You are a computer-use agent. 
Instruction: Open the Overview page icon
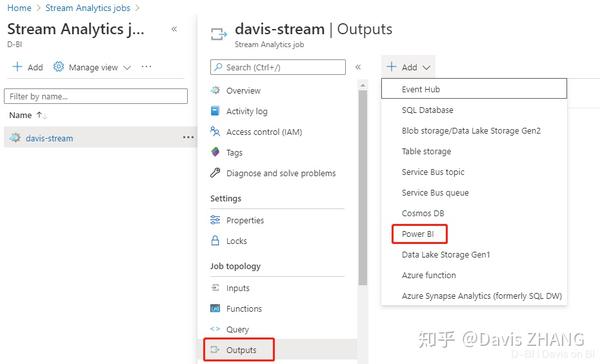[215, 90]
